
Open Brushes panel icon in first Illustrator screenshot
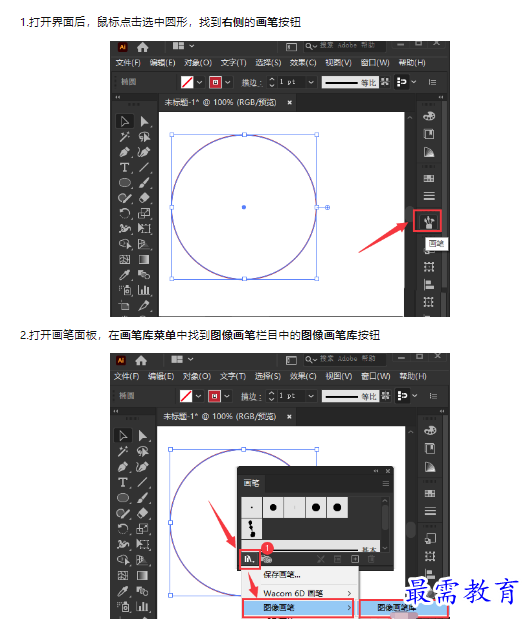click(428, 221)
